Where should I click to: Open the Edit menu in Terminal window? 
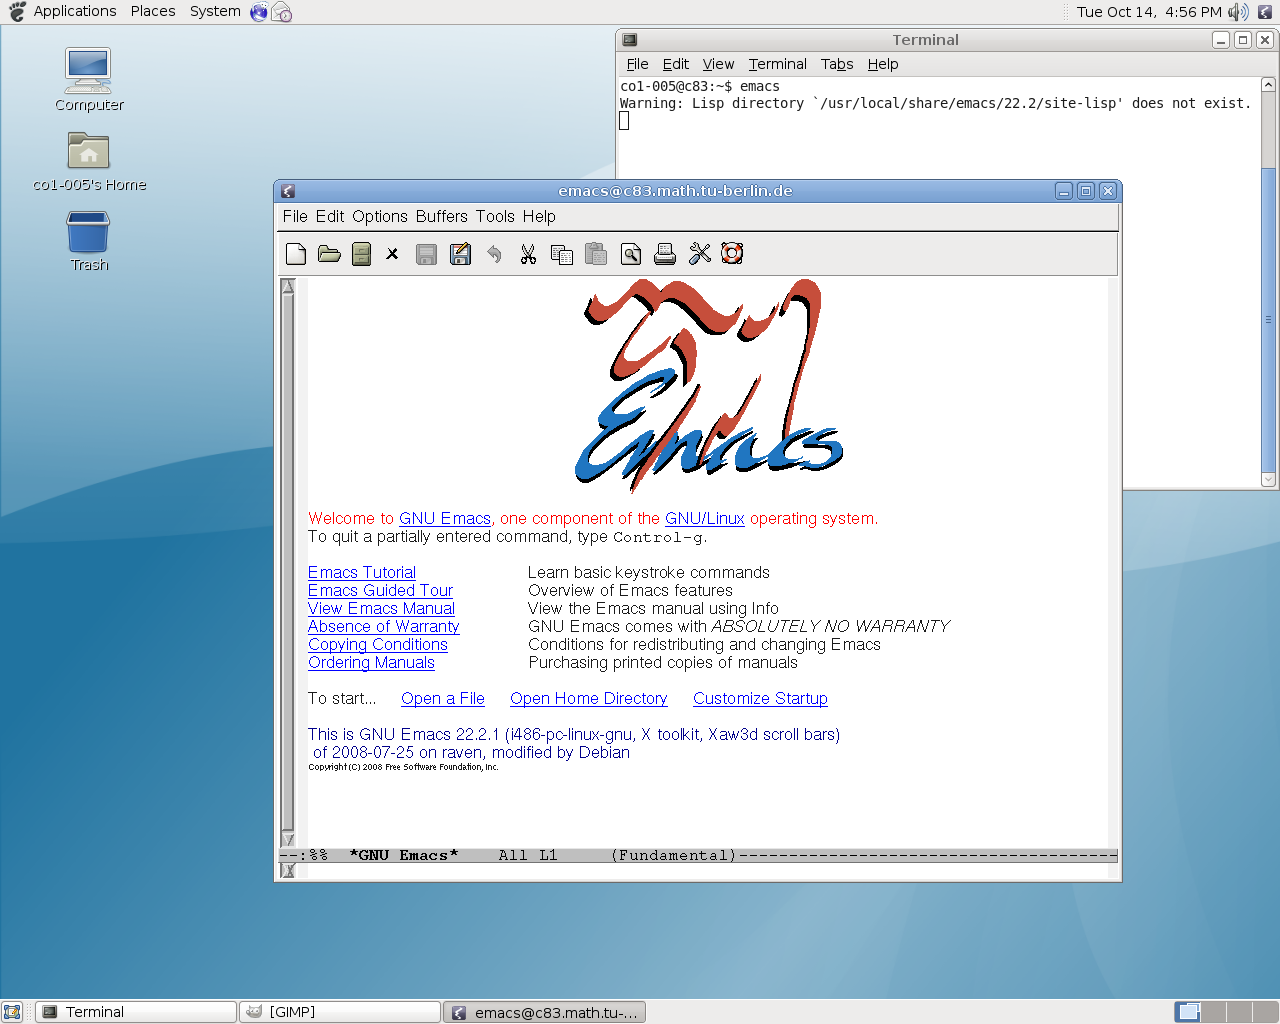(x=676, y=64)
